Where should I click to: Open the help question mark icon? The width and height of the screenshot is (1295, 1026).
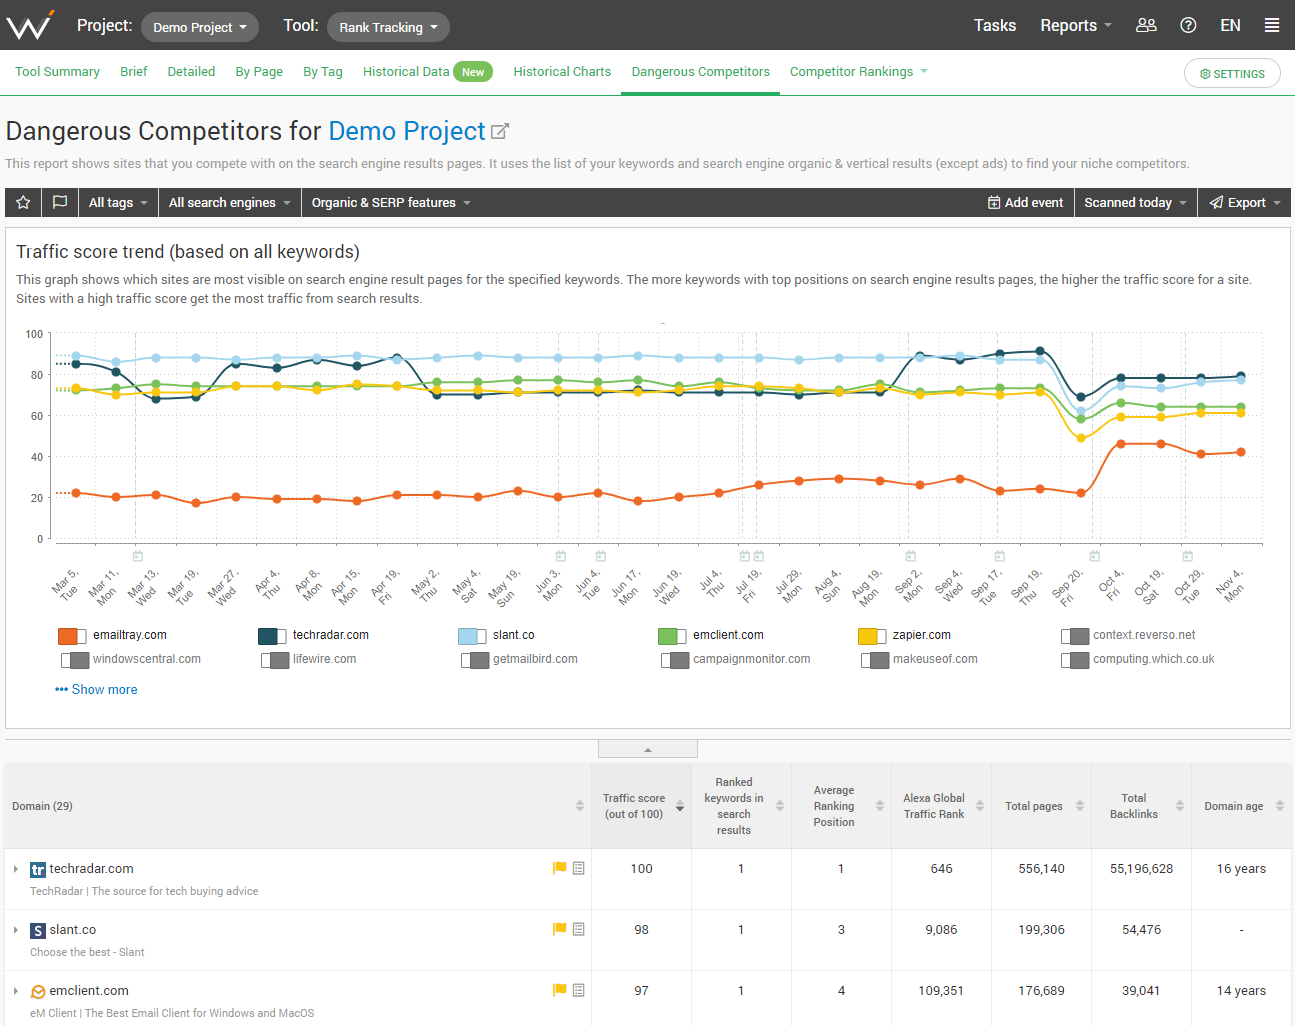[x=1188, y=25]
